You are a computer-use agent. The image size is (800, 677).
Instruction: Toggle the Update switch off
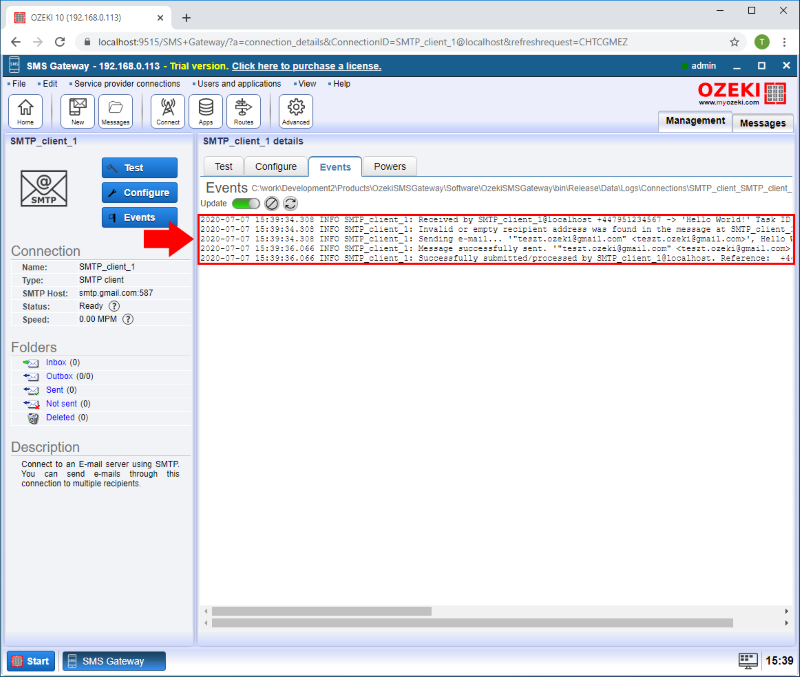click(x=246, y=204)
